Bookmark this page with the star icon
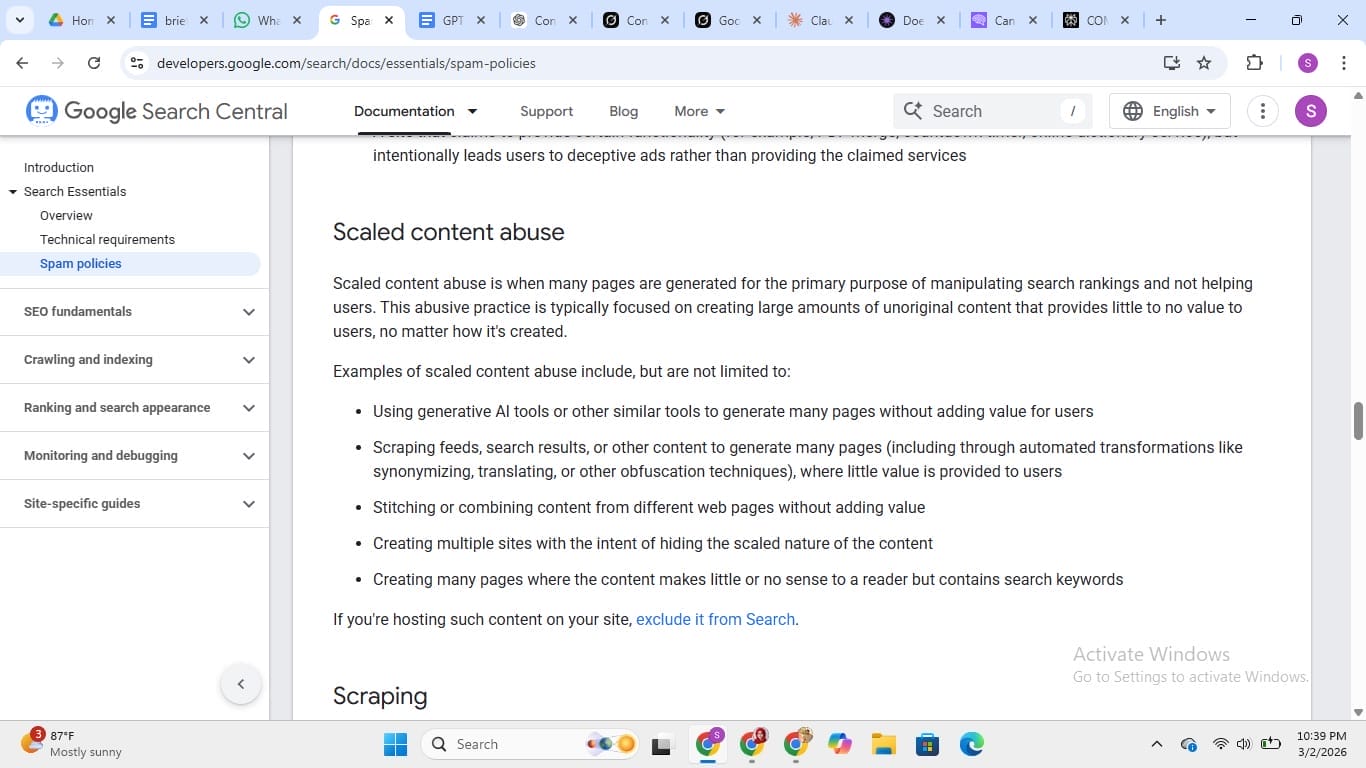The image size is (1366, 768). click(1204, 62)
